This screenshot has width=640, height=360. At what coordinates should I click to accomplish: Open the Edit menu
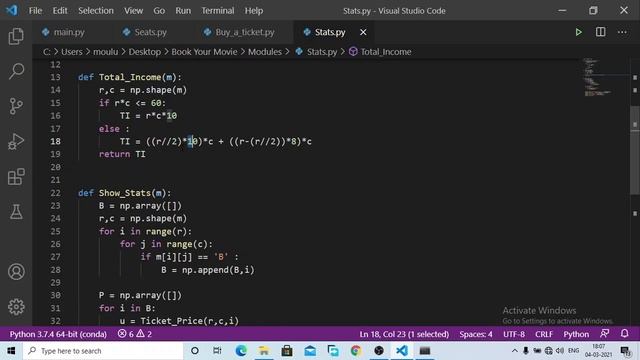(x=60, y=11)
